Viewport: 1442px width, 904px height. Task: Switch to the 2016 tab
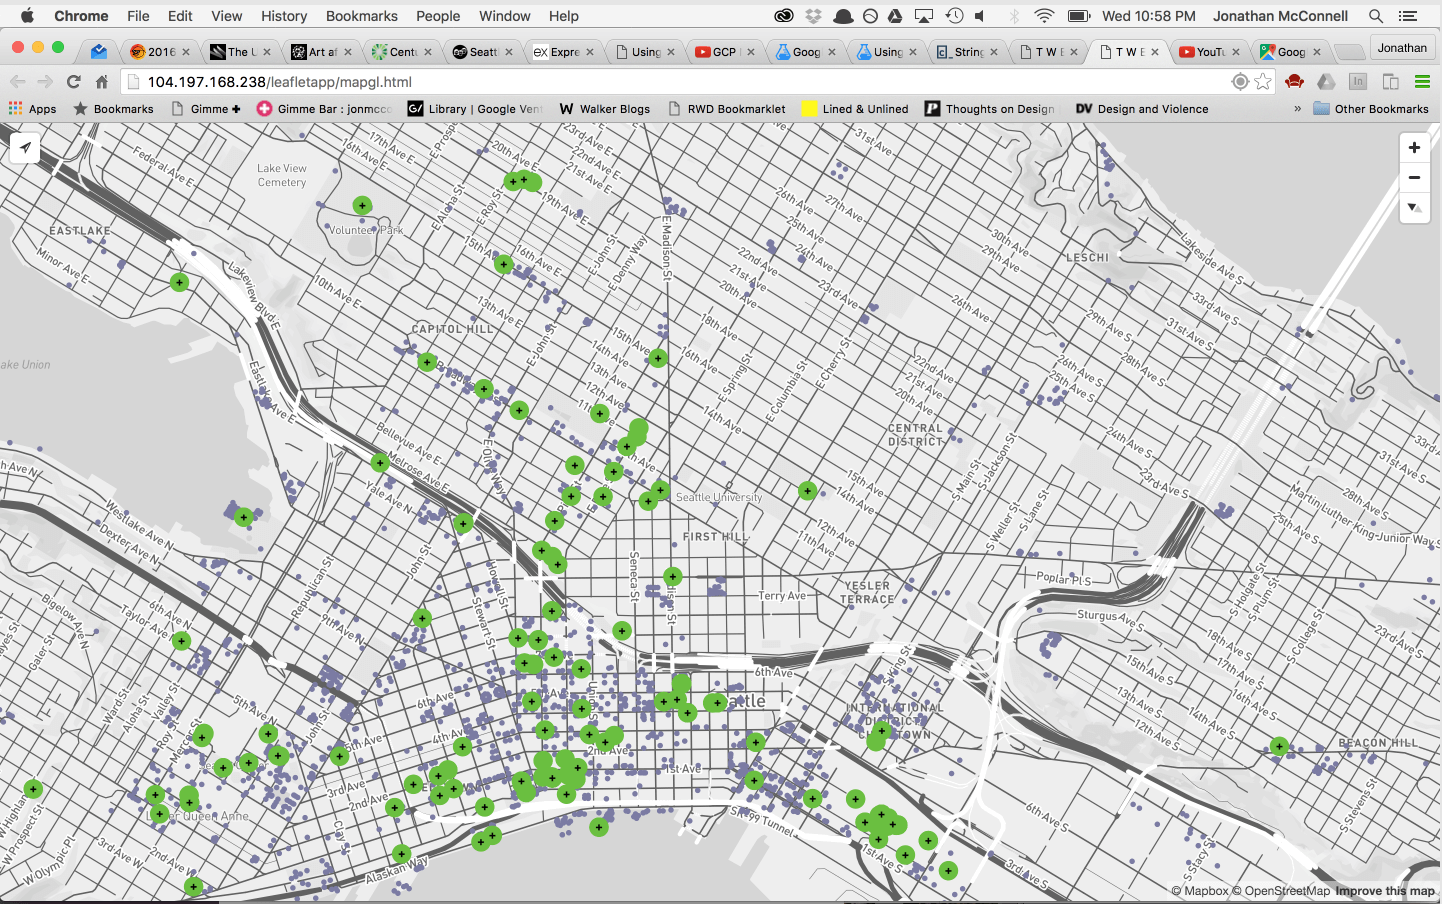(x=159, y=52)
